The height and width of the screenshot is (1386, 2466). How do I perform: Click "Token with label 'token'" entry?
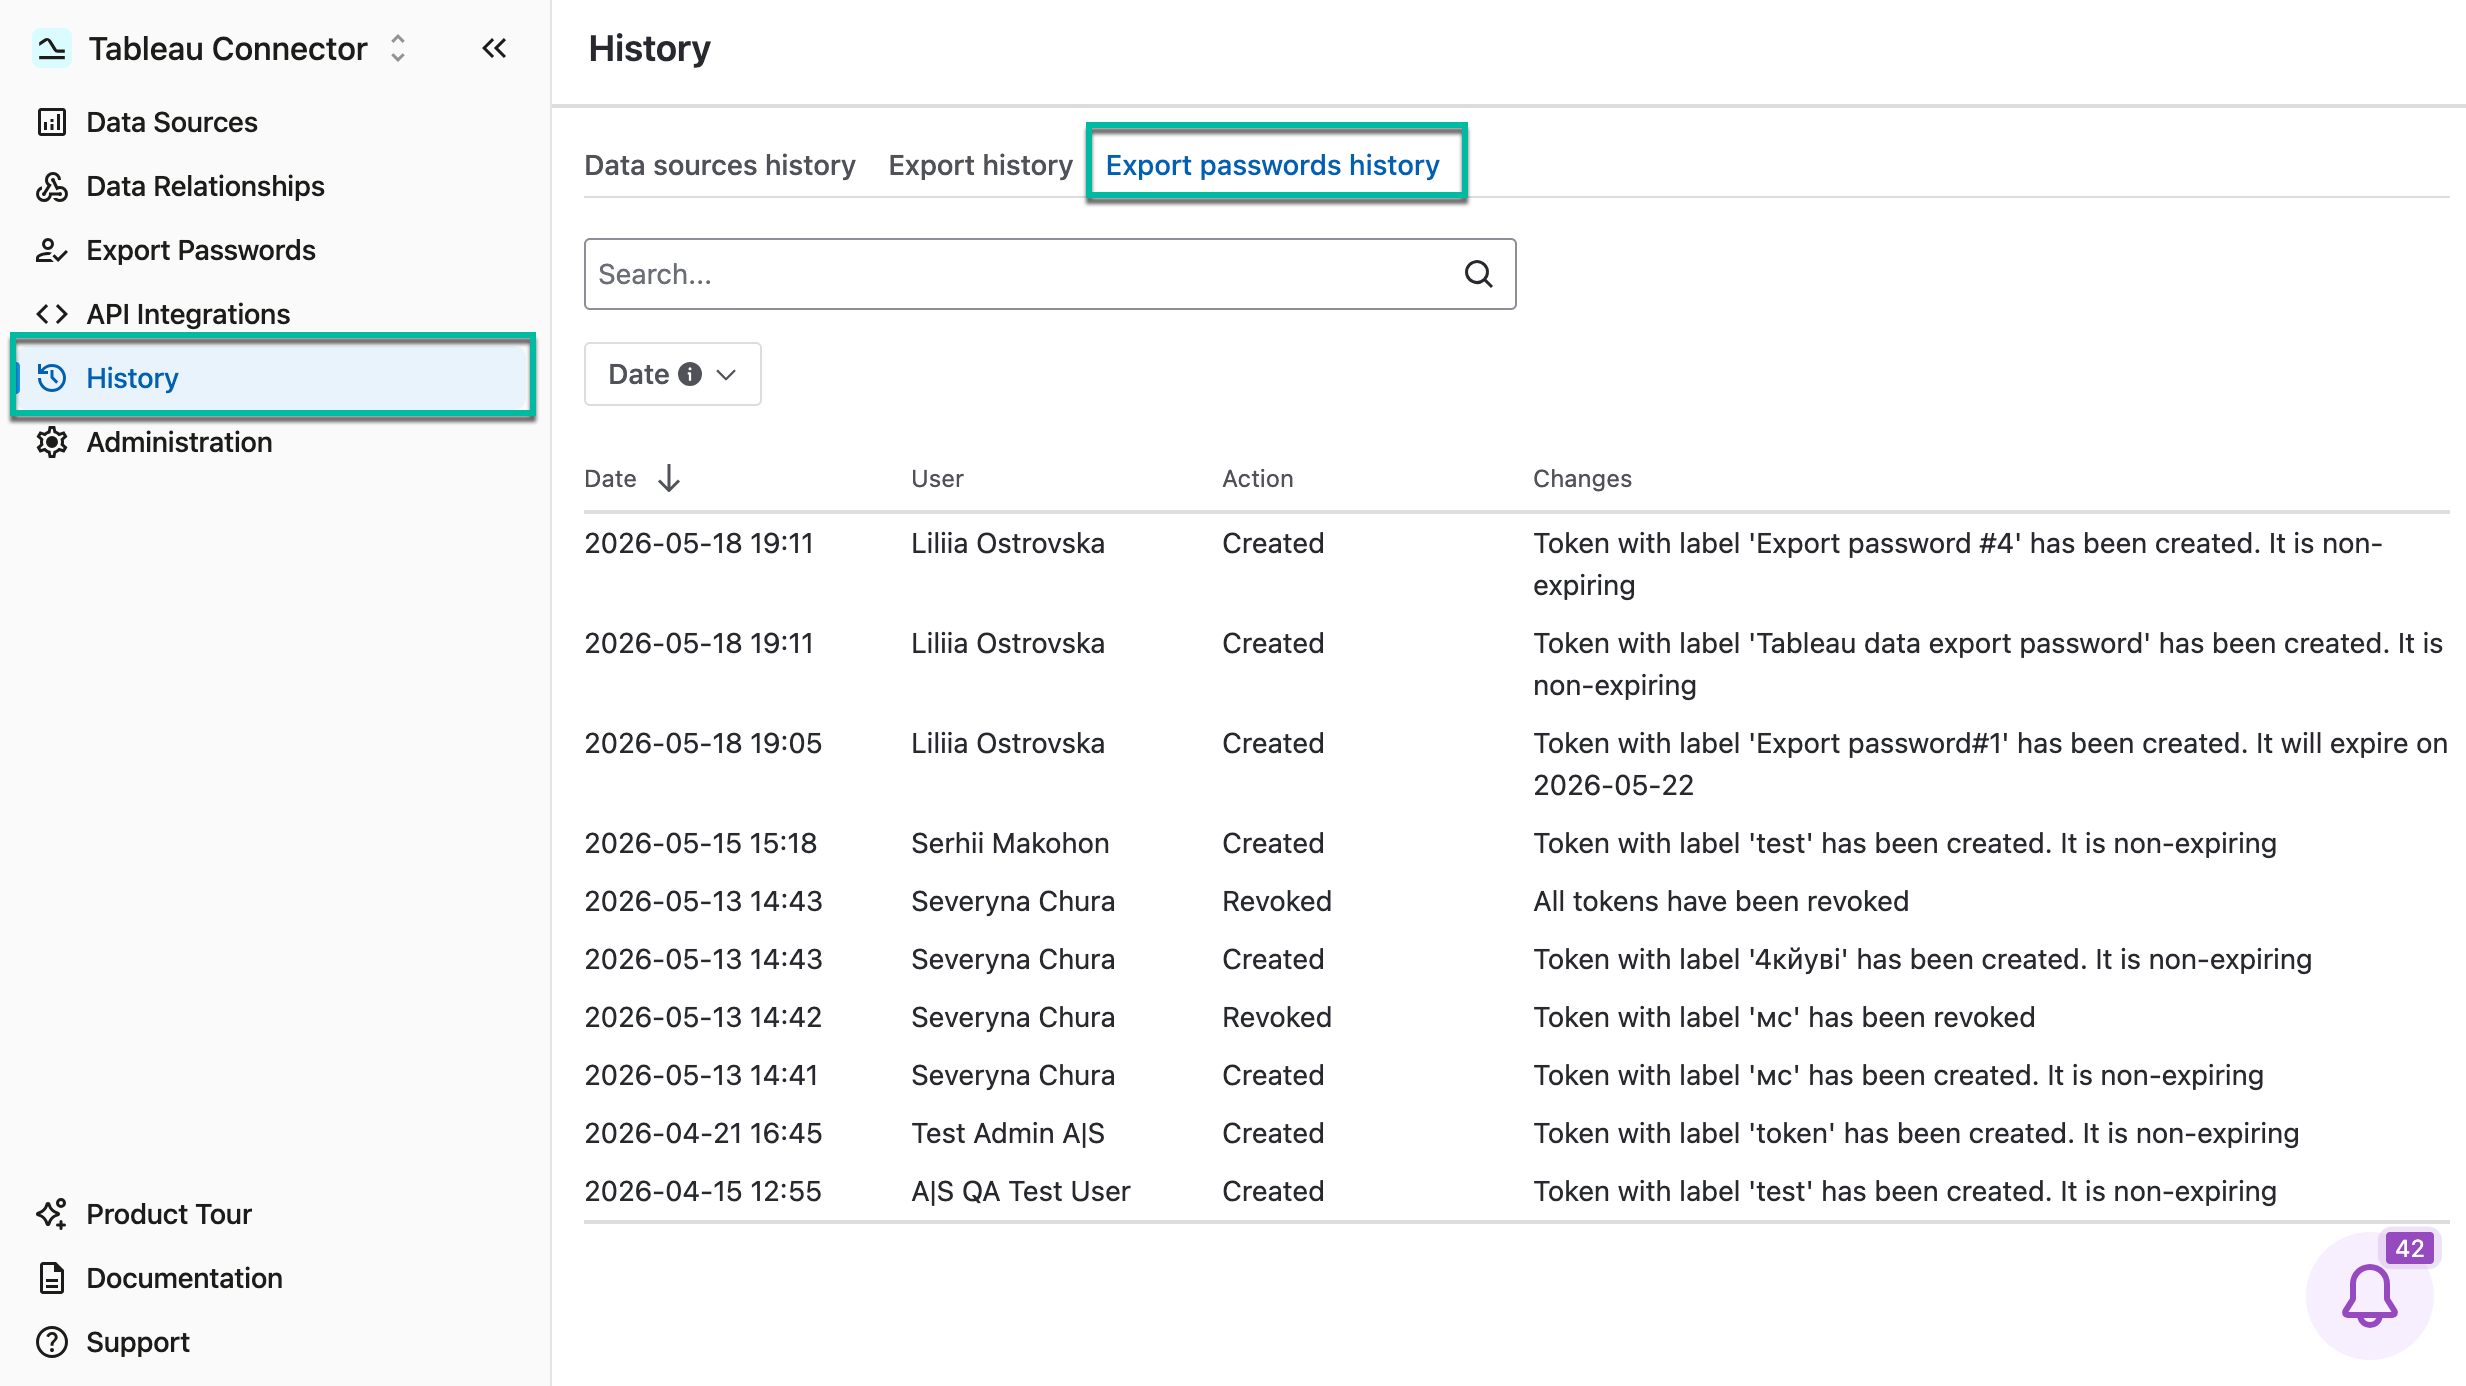1916,1133
